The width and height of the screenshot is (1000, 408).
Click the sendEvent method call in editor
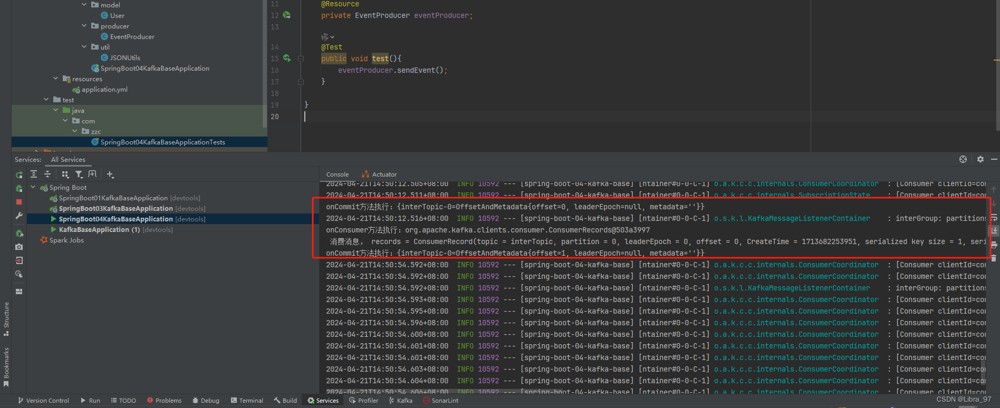tap(421, 70)
